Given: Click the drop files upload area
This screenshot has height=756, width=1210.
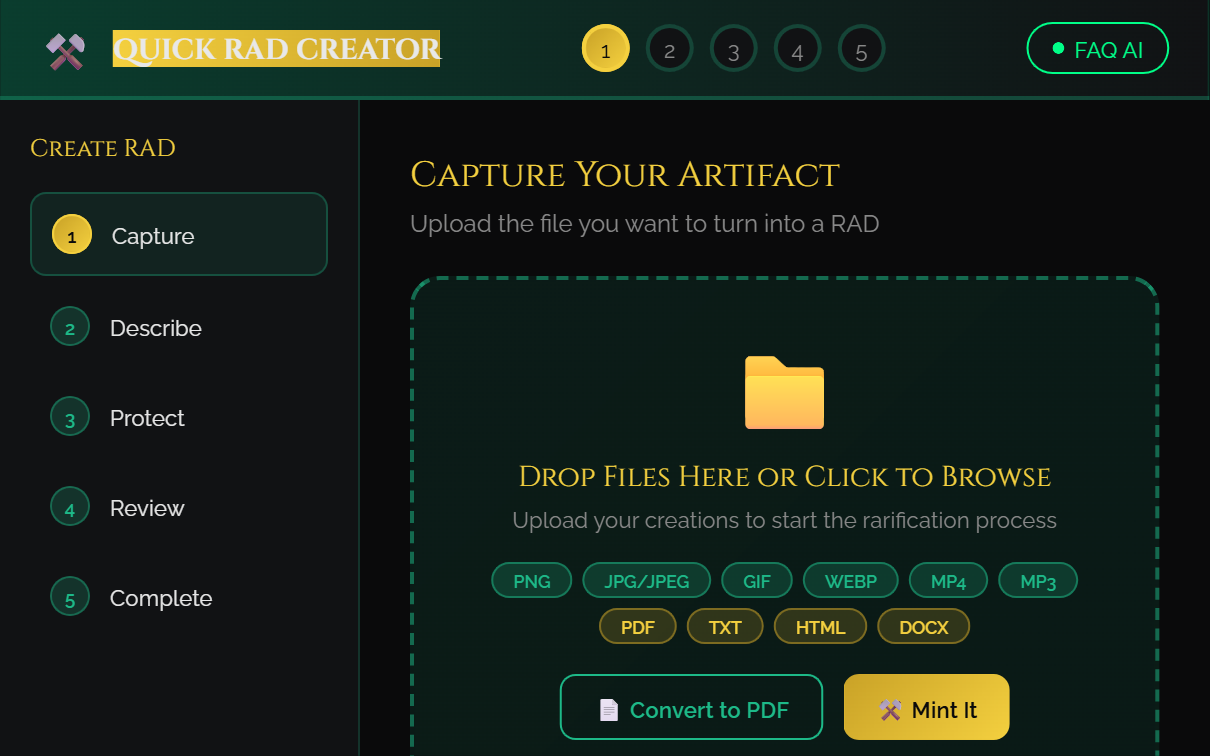Looking at the screenshot, I should coord(784,477).
